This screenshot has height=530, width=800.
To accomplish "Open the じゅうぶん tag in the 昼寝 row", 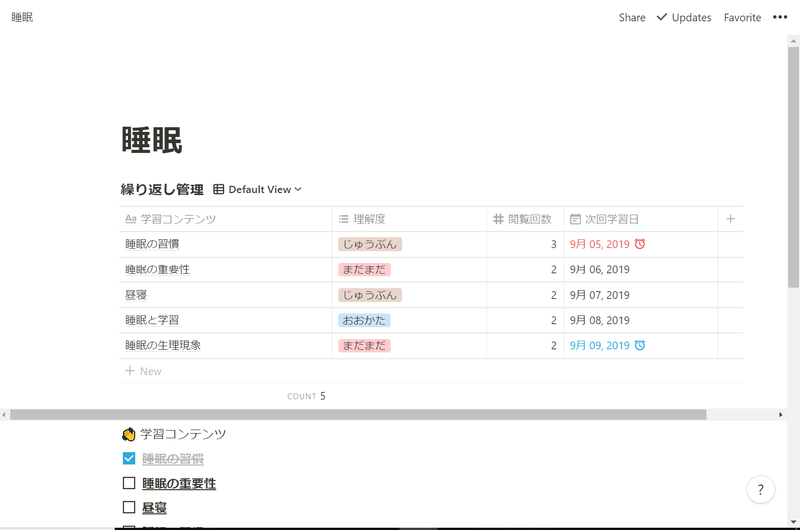I will click(370, 295).
